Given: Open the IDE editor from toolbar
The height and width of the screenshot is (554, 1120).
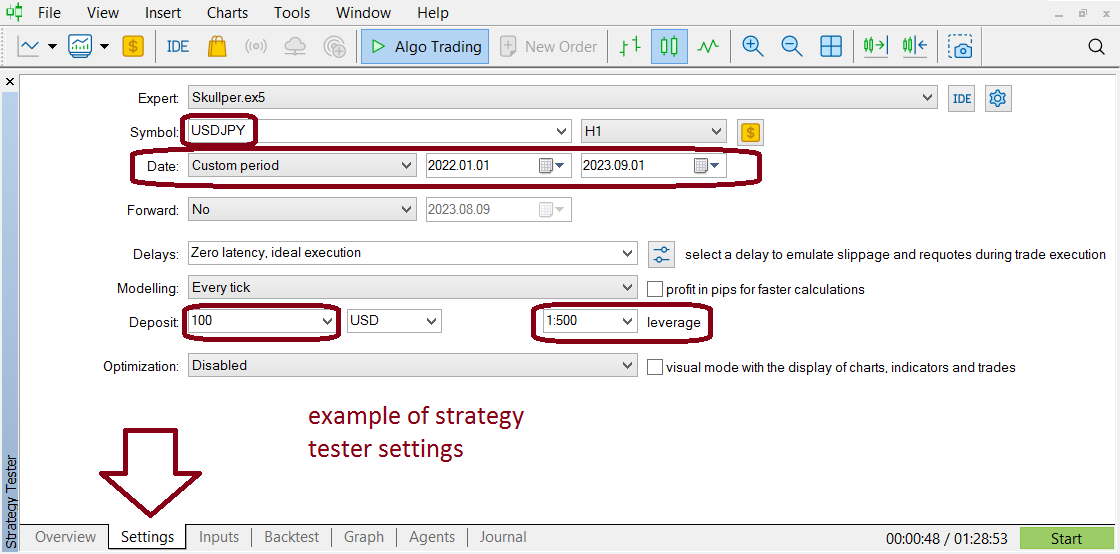Looking at the screenshot, I should click(x=178, y=46).
